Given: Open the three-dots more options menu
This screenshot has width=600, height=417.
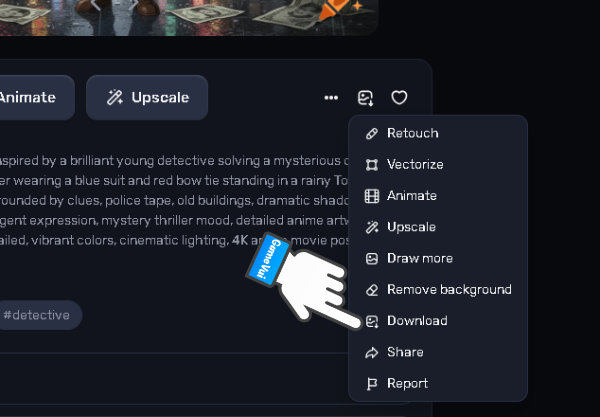Looking at the screenshot, I should 331,98.
